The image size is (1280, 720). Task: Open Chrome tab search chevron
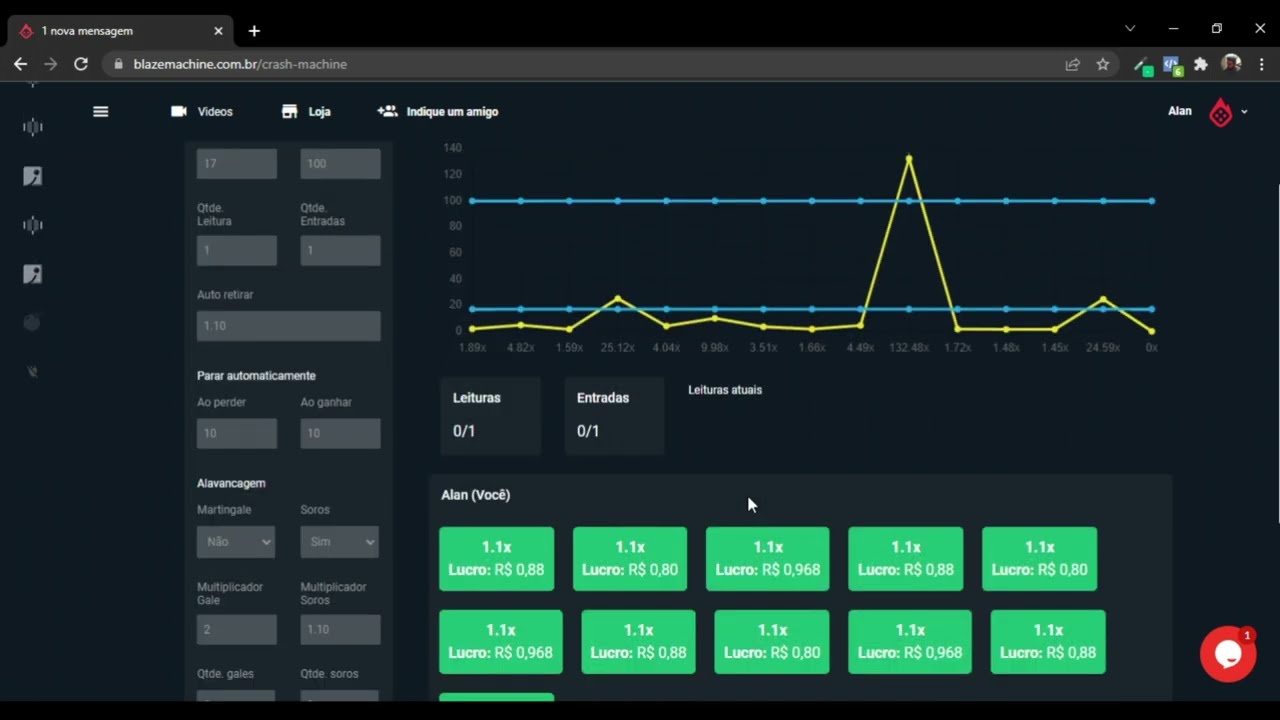[1130, 29]
